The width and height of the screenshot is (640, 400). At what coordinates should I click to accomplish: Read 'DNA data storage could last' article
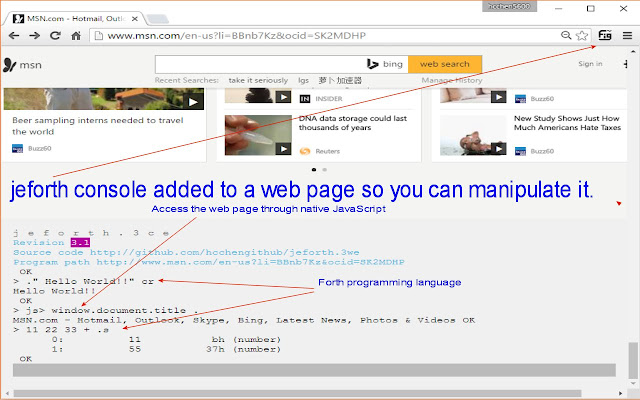pos(353,123)
